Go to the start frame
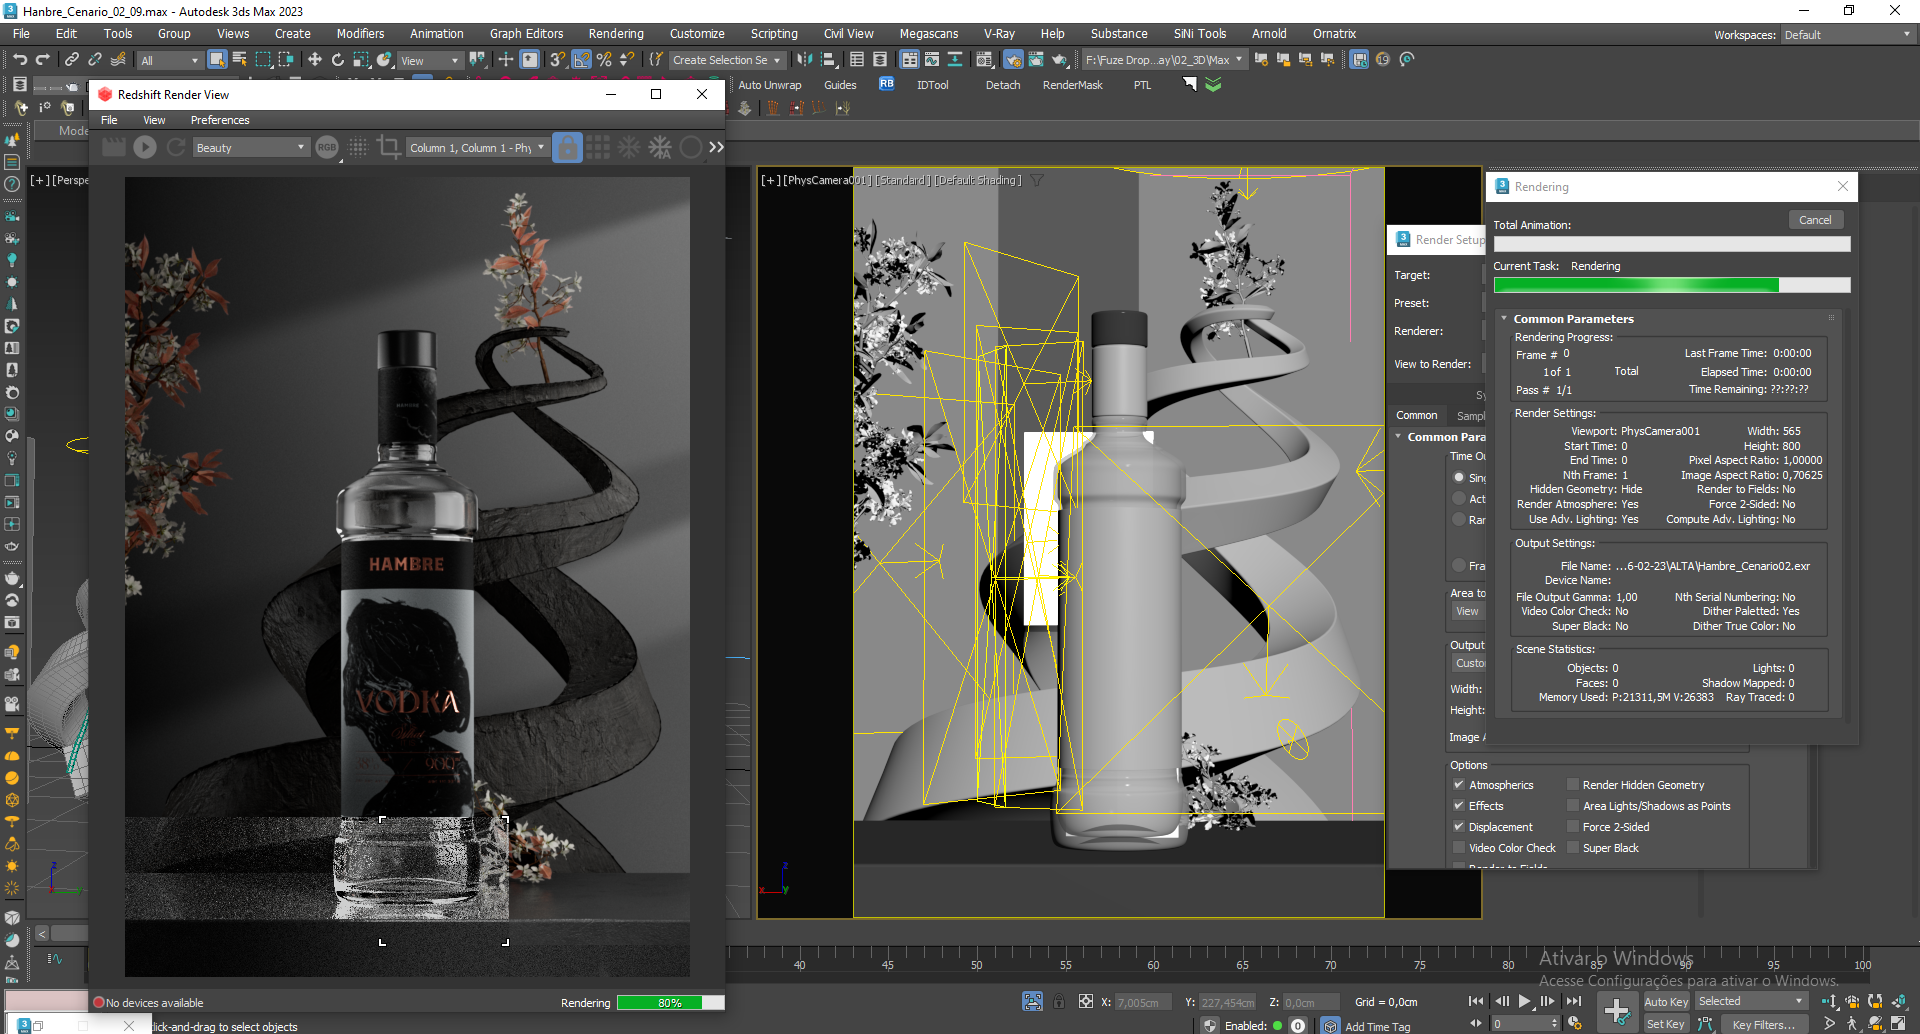The image size is (1920, 1034). (1476, 1001)
